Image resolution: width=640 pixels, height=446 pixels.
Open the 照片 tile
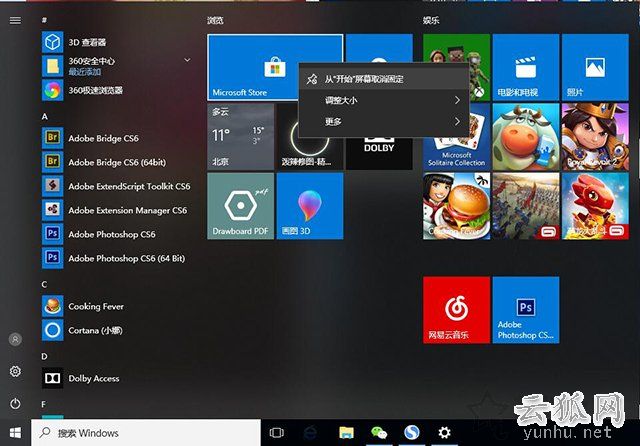[x=595, y=67]
